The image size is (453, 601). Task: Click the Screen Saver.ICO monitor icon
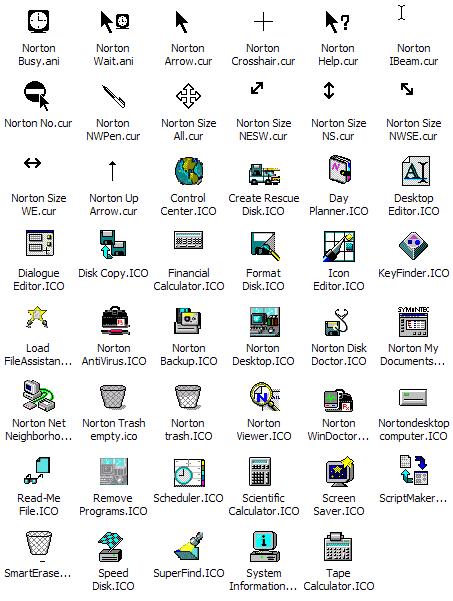point(340,471)
